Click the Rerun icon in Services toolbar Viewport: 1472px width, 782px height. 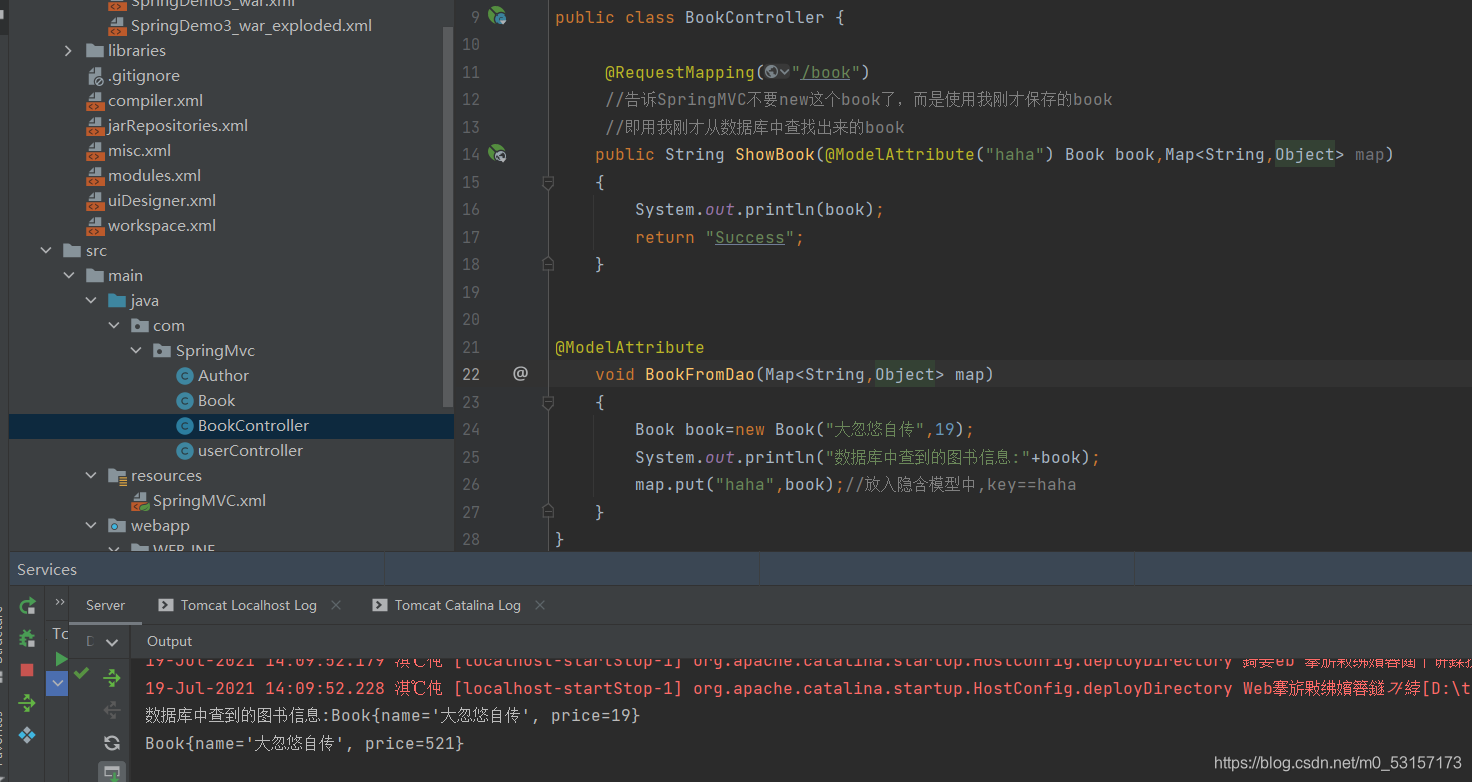[28, 605]
